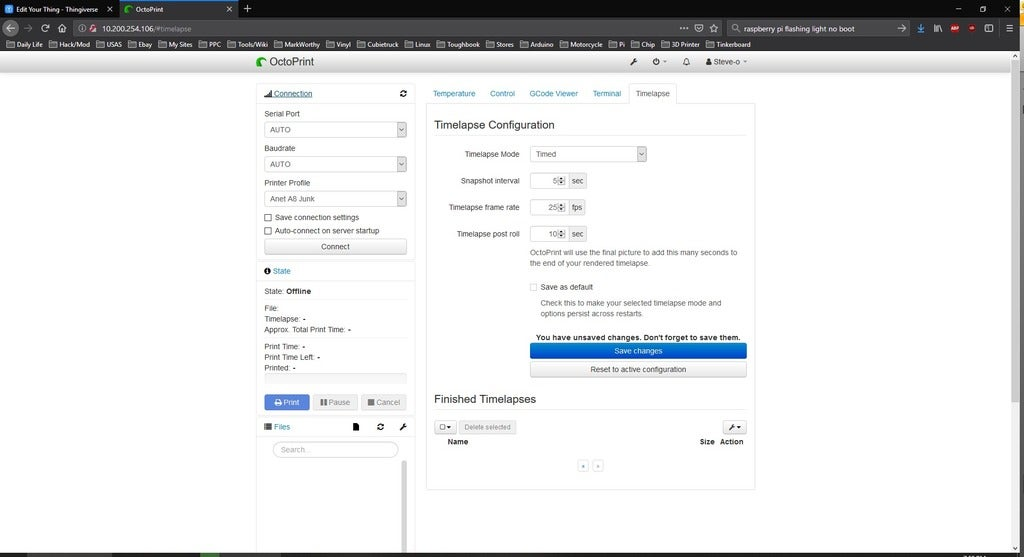Switch to the Terminal tab
The image size is (1024, 557).
[x=607, y=94]
